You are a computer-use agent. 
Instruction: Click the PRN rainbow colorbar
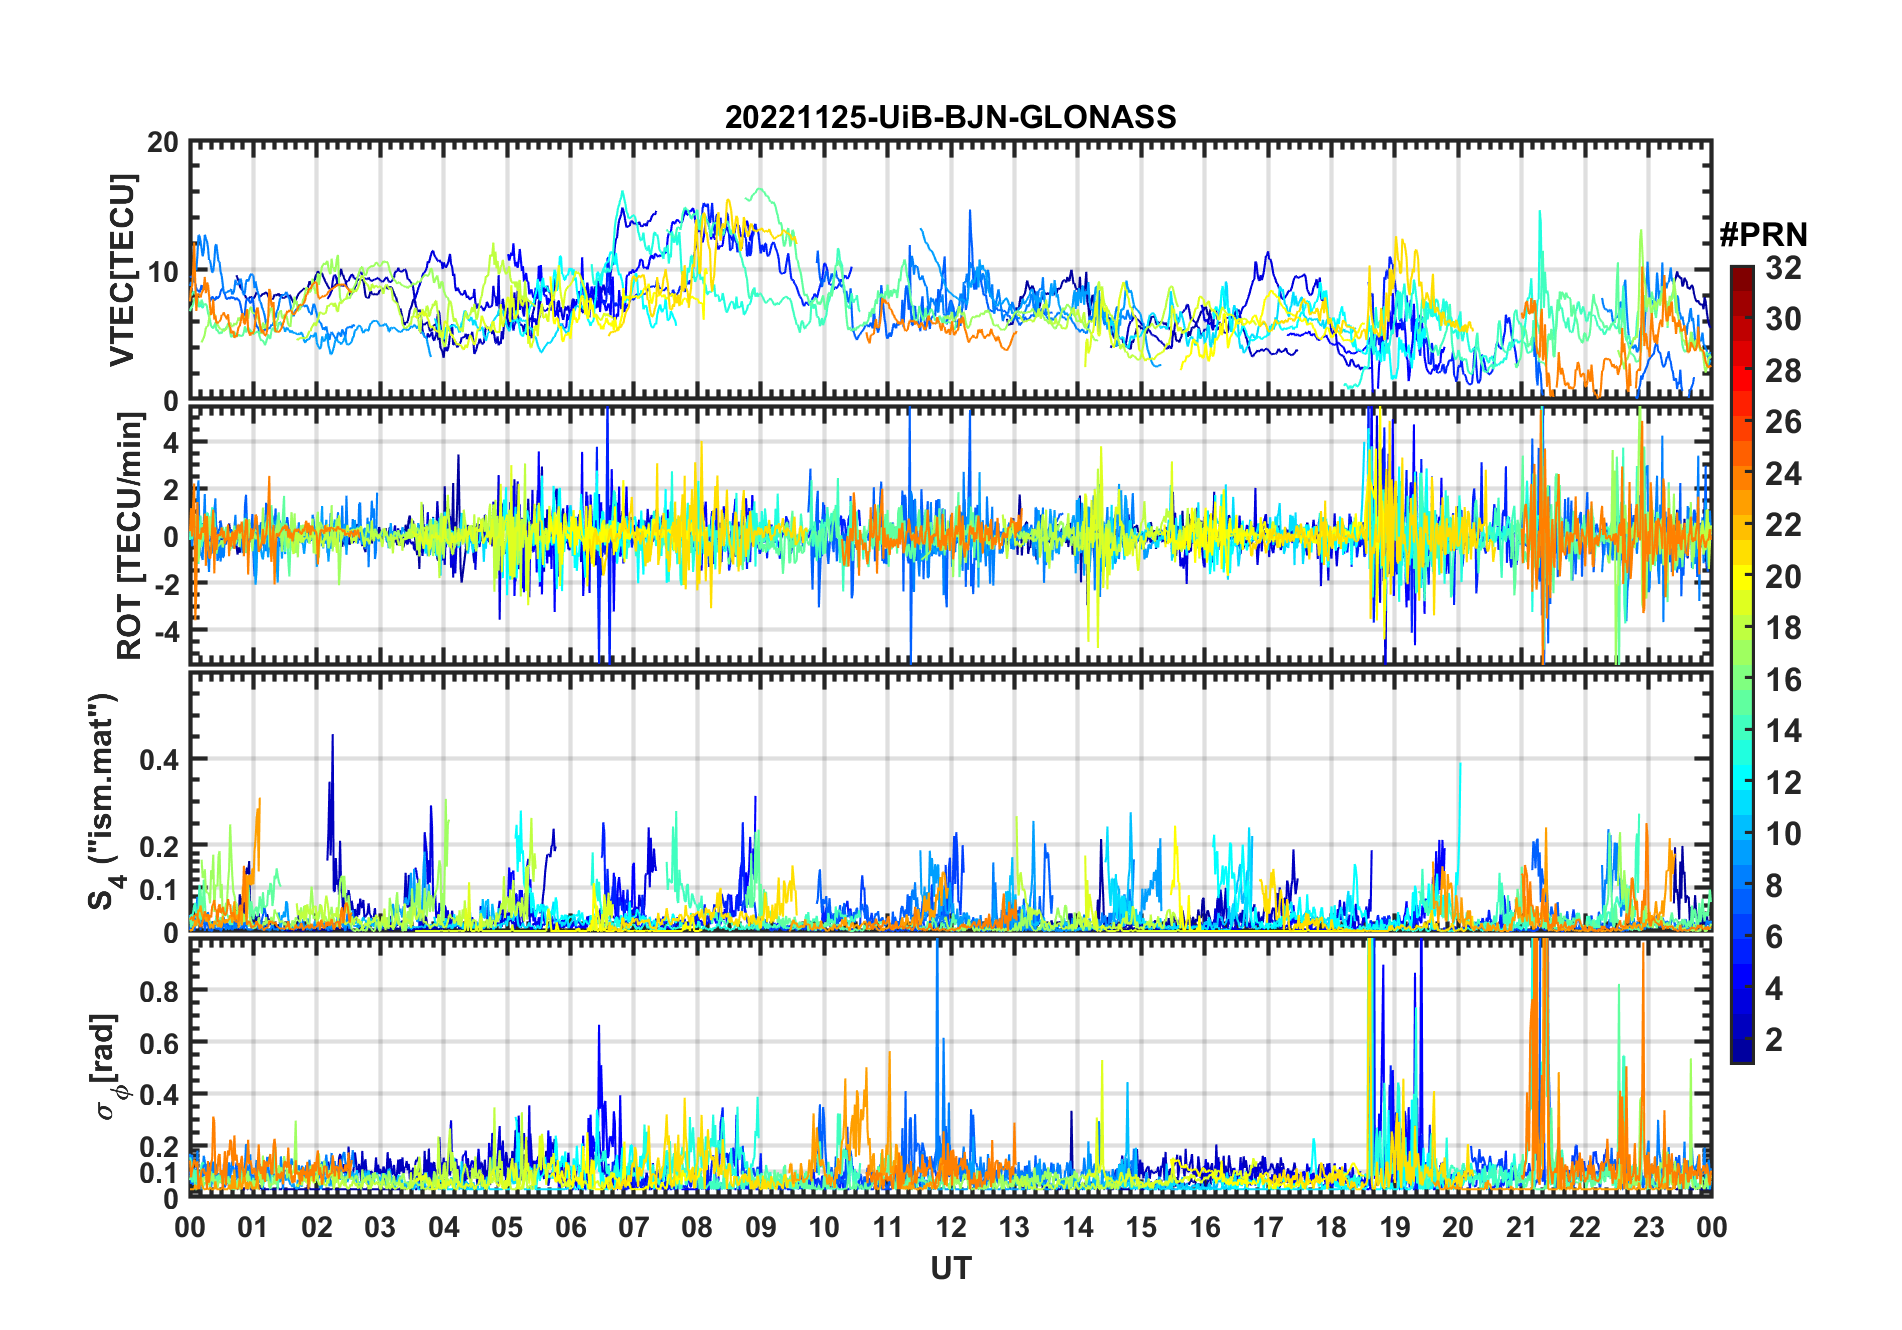point(1742,664)
